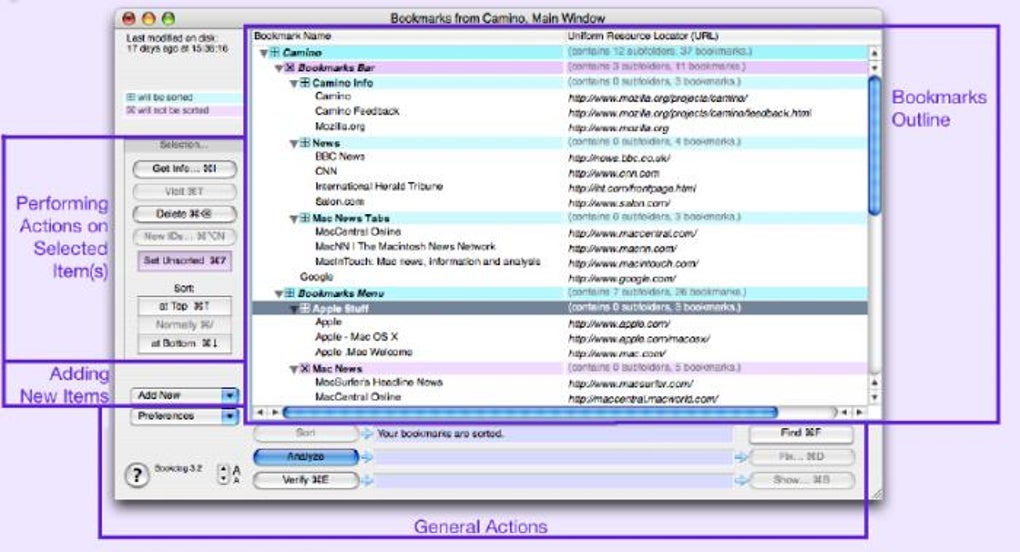Open the Preferences popup menu

[184, 416]
